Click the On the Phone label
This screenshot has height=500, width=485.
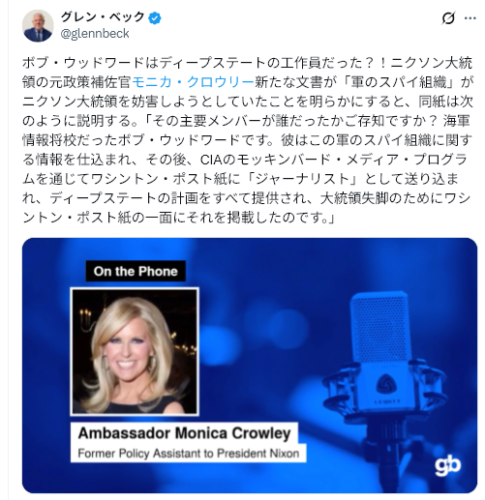(x=135, y=271)
